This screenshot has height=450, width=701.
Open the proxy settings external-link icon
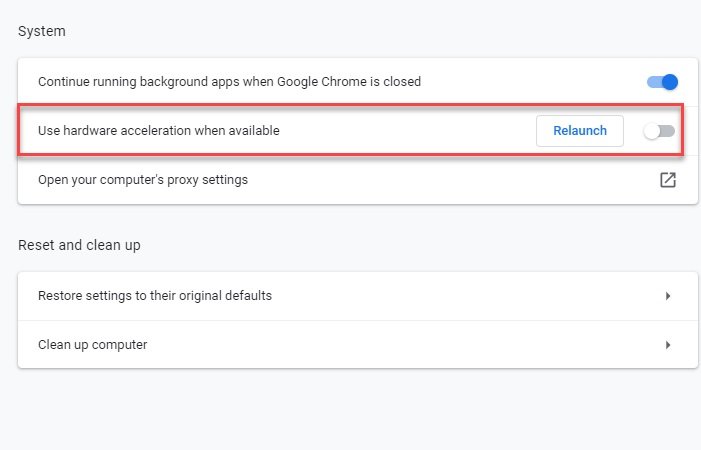coord(668,180)
